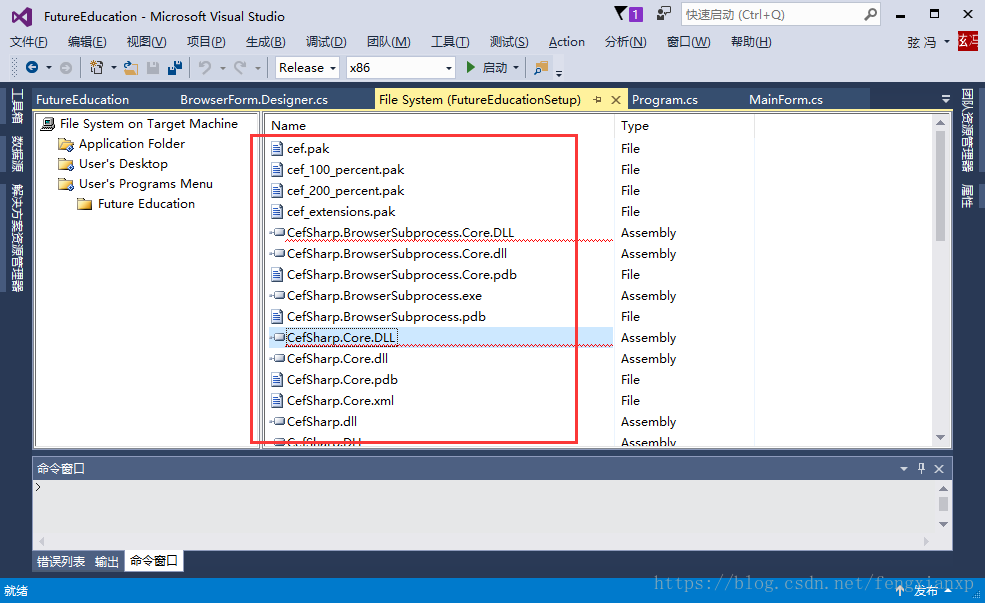
Task: Open the 工具(T) menu
Action: [450, 42]
